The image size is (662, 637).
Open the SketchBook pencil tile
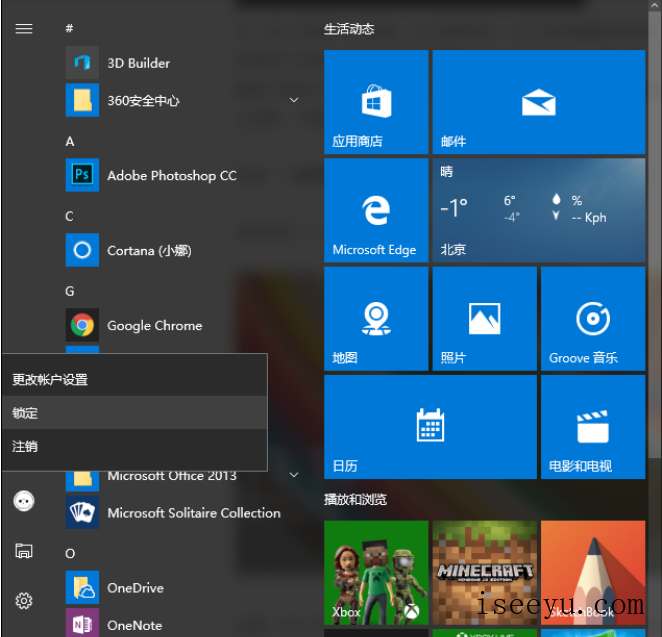[x=593, y=572]
